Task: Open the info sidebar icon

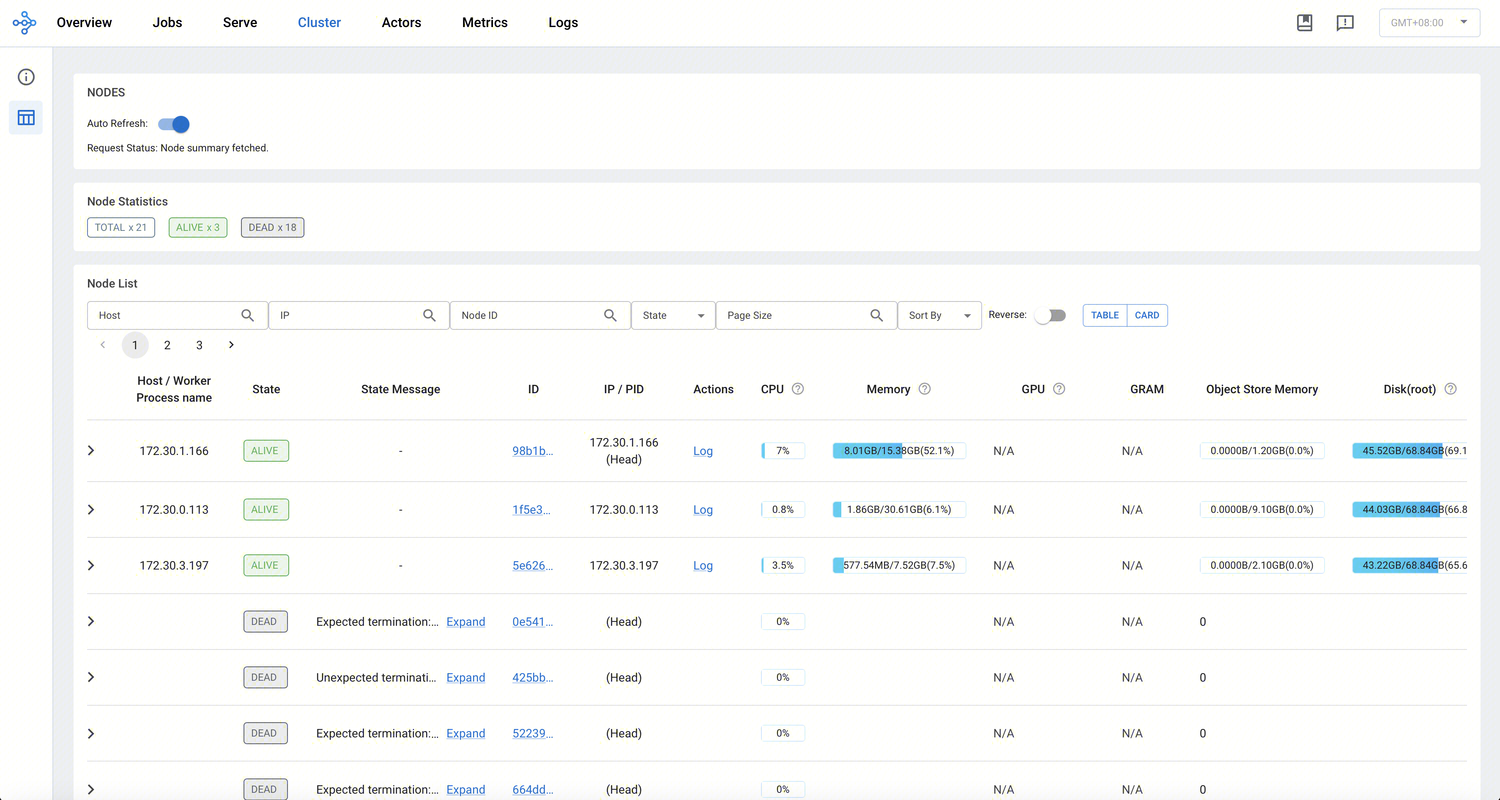Action: (x=26, y=77)
